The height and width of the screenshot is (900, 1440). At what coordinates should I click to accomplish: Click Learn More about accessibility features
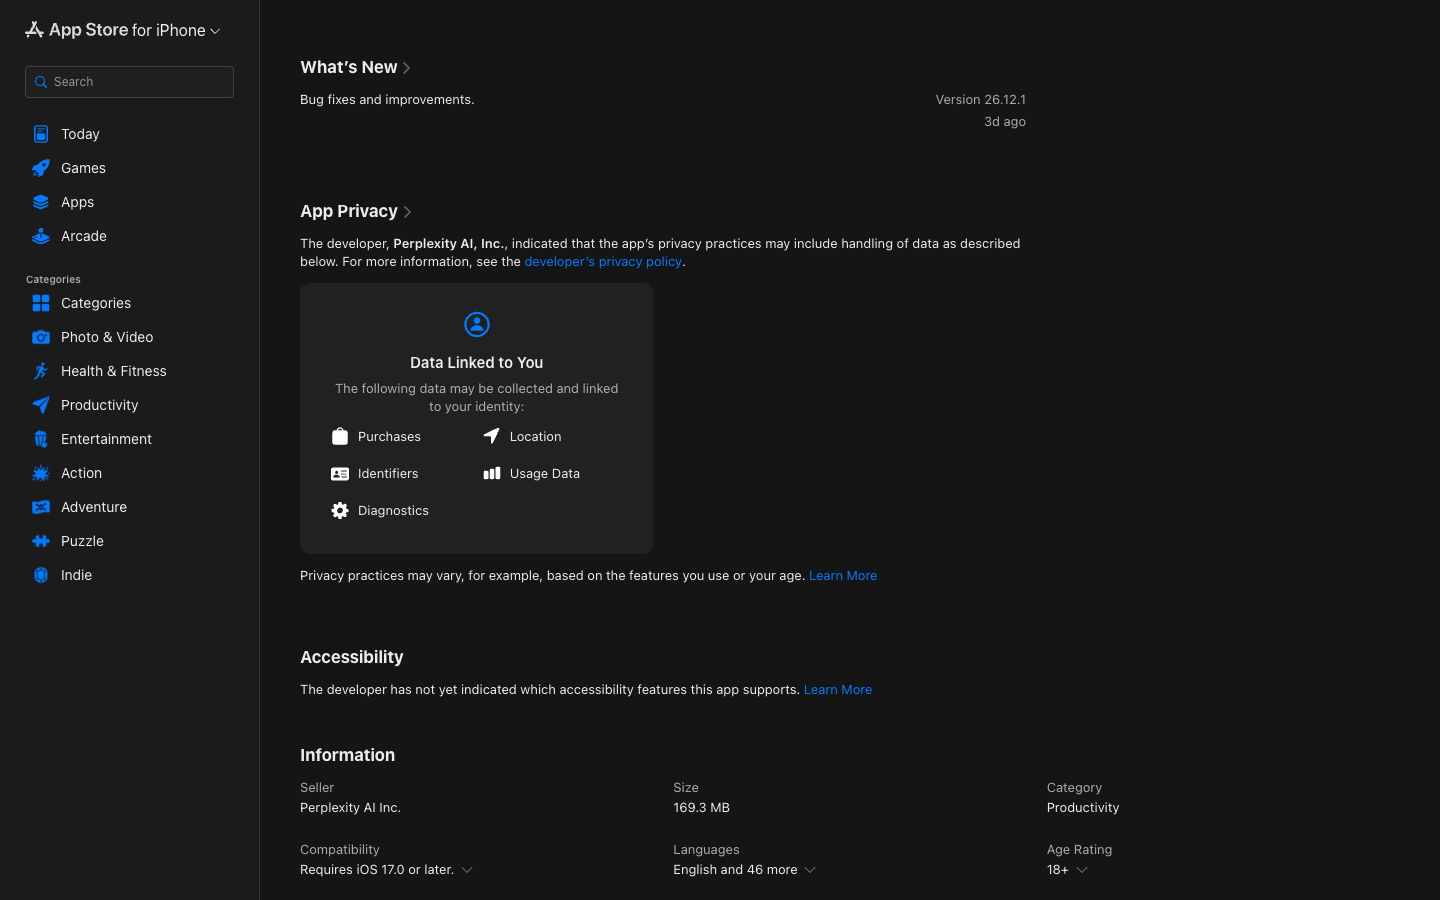(838, 690)
